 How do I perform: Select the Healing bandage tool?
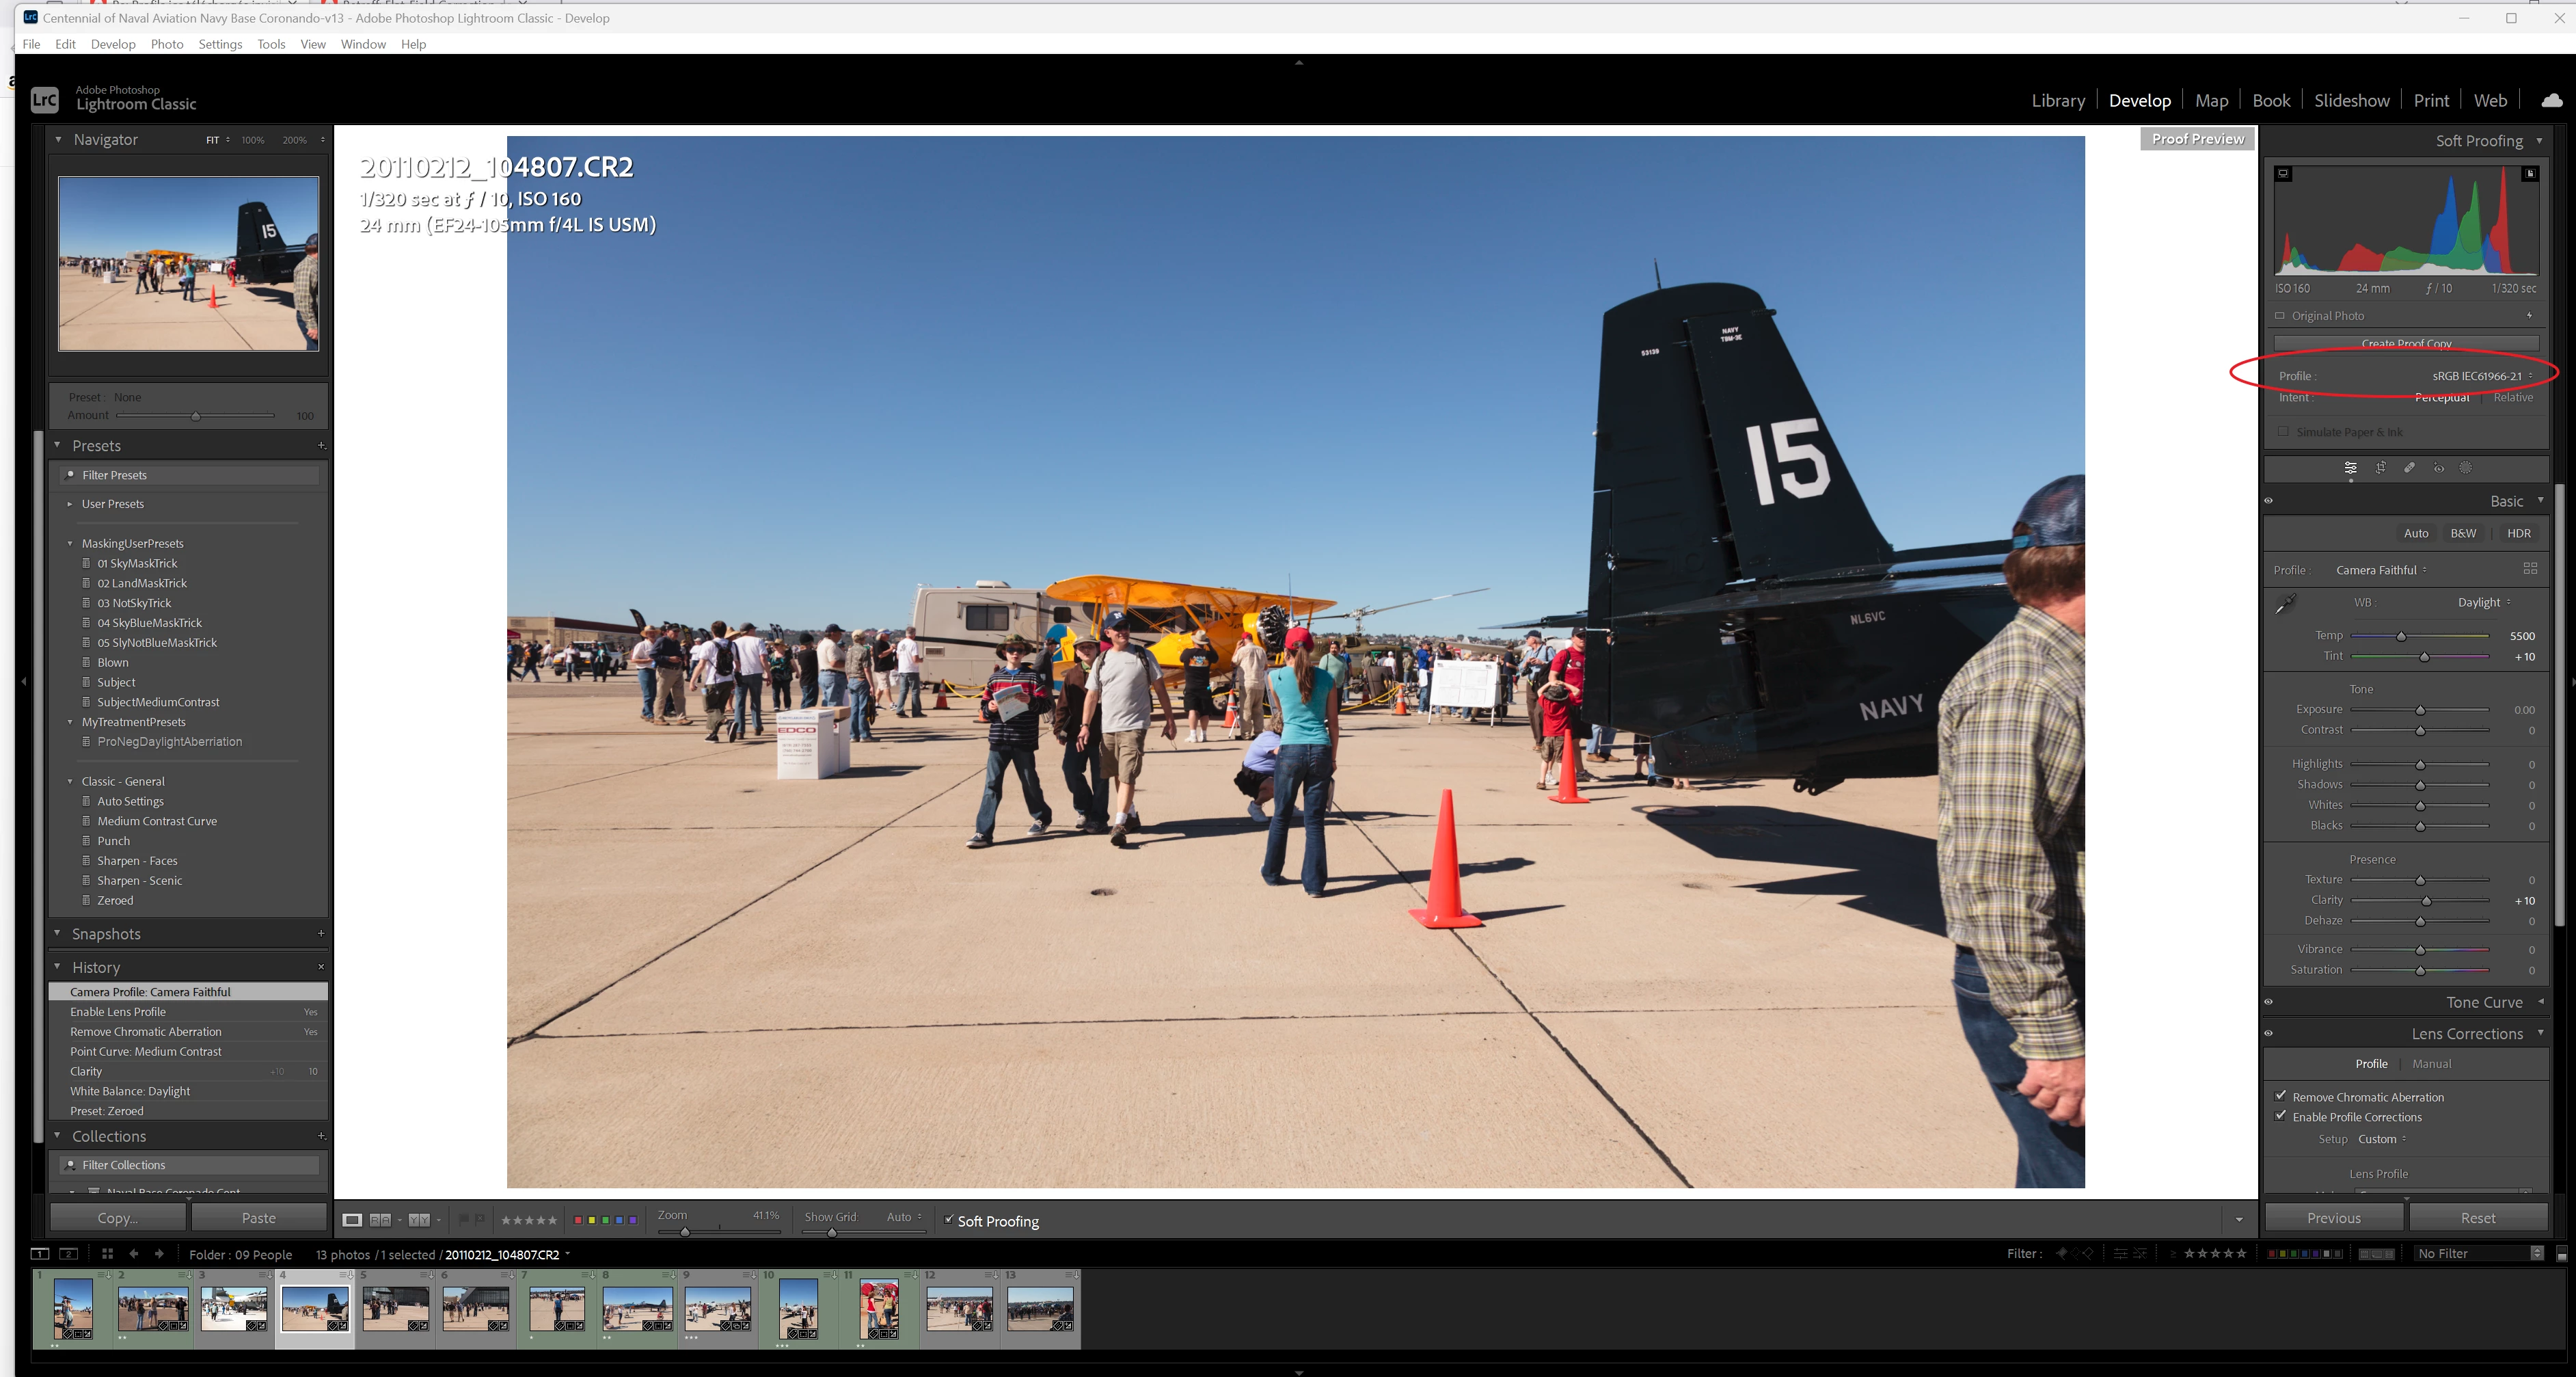click(x=2409, y=468)
